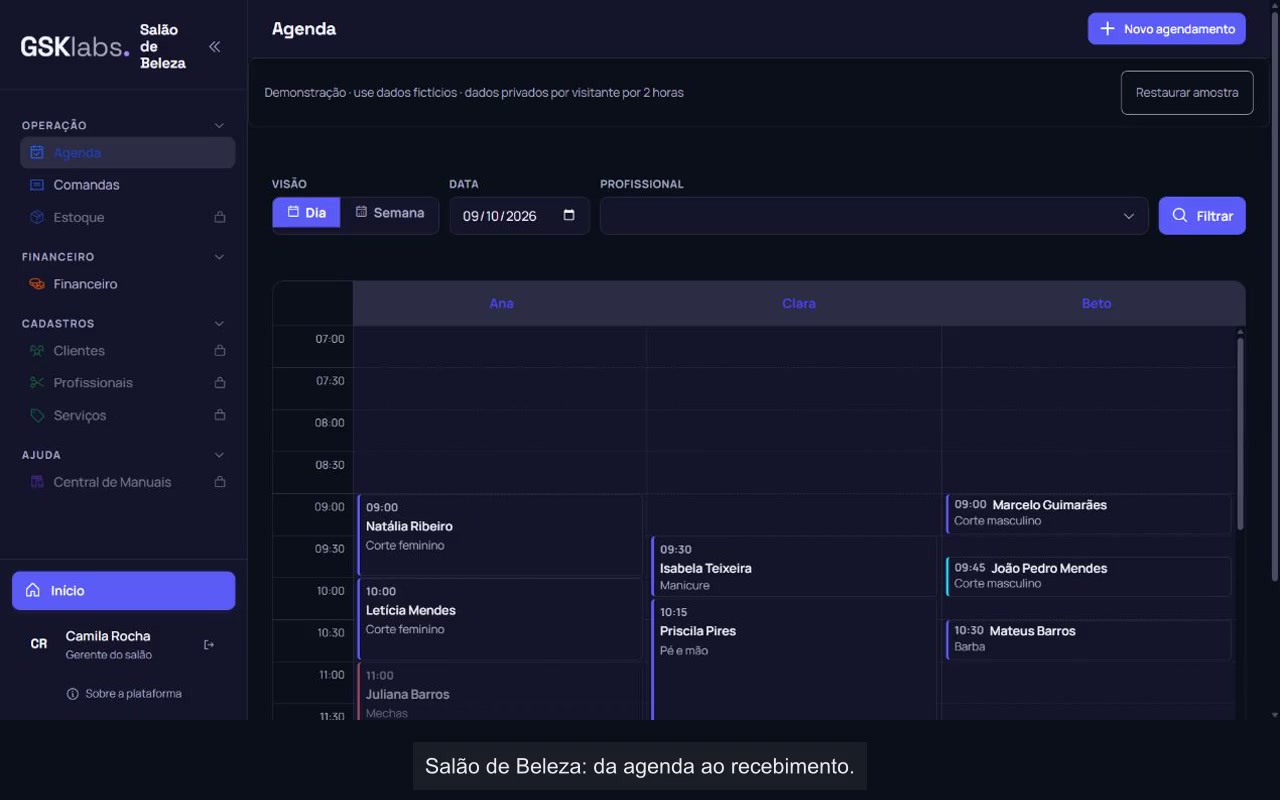Click the Profissionais scissors icon
The height and width of the screenshot is (800, 1280).
37,383
